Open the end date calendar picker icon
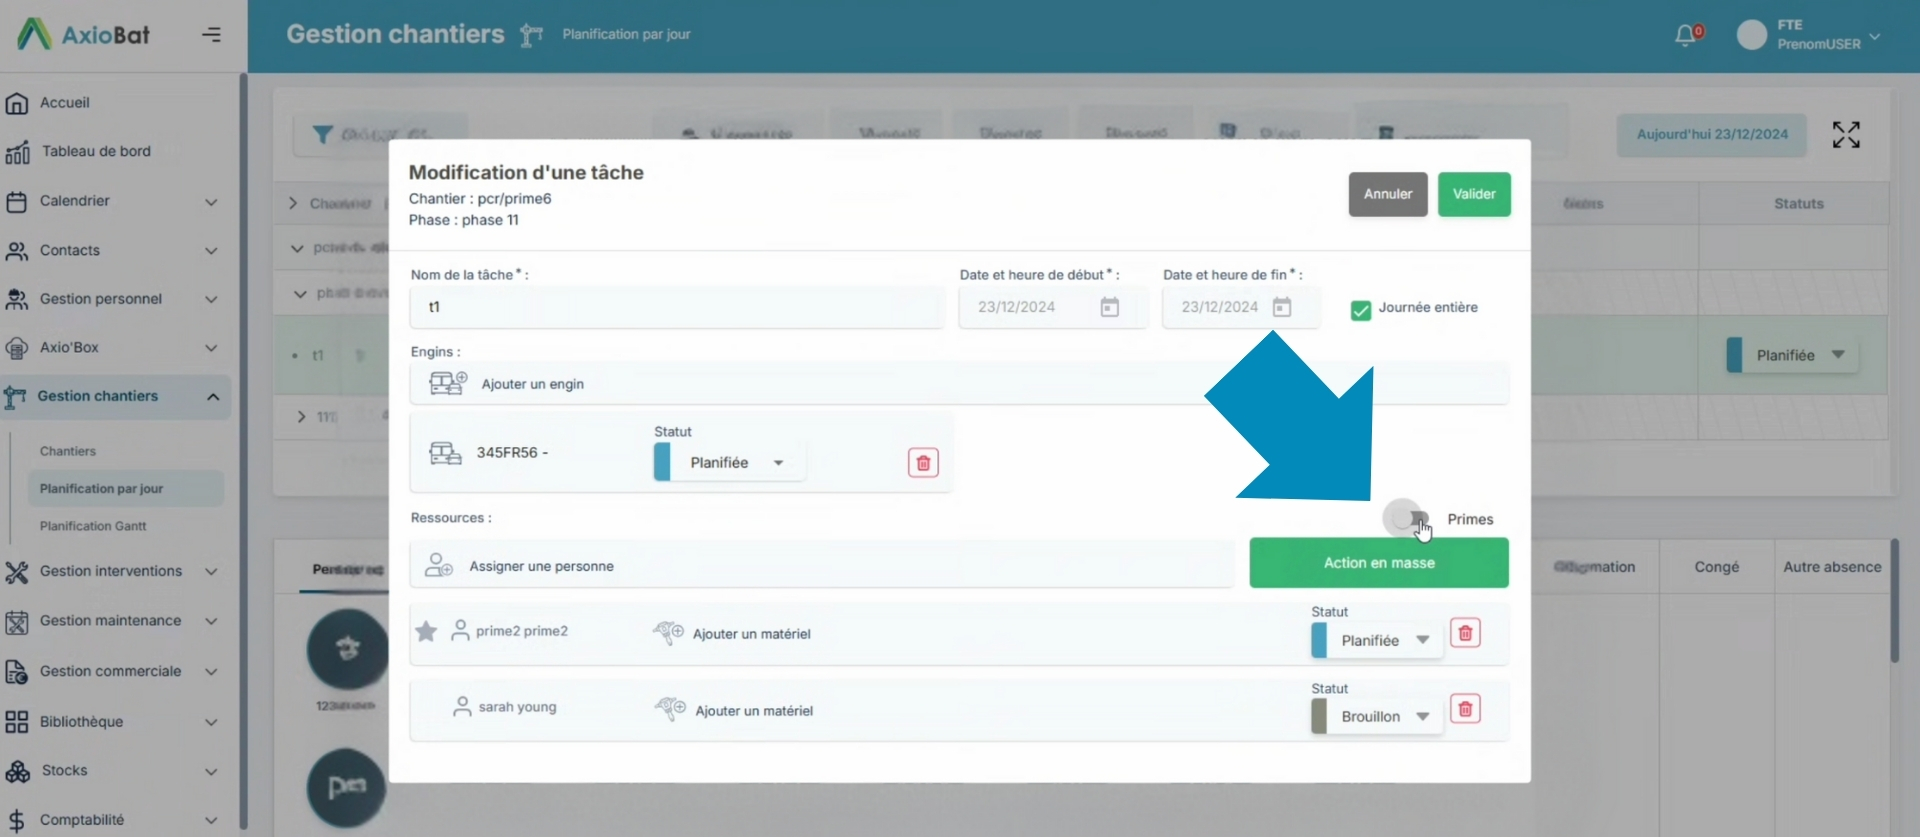Viewport: 1920px width, 837px height. pyautogui.click(x=1281, y=307)
